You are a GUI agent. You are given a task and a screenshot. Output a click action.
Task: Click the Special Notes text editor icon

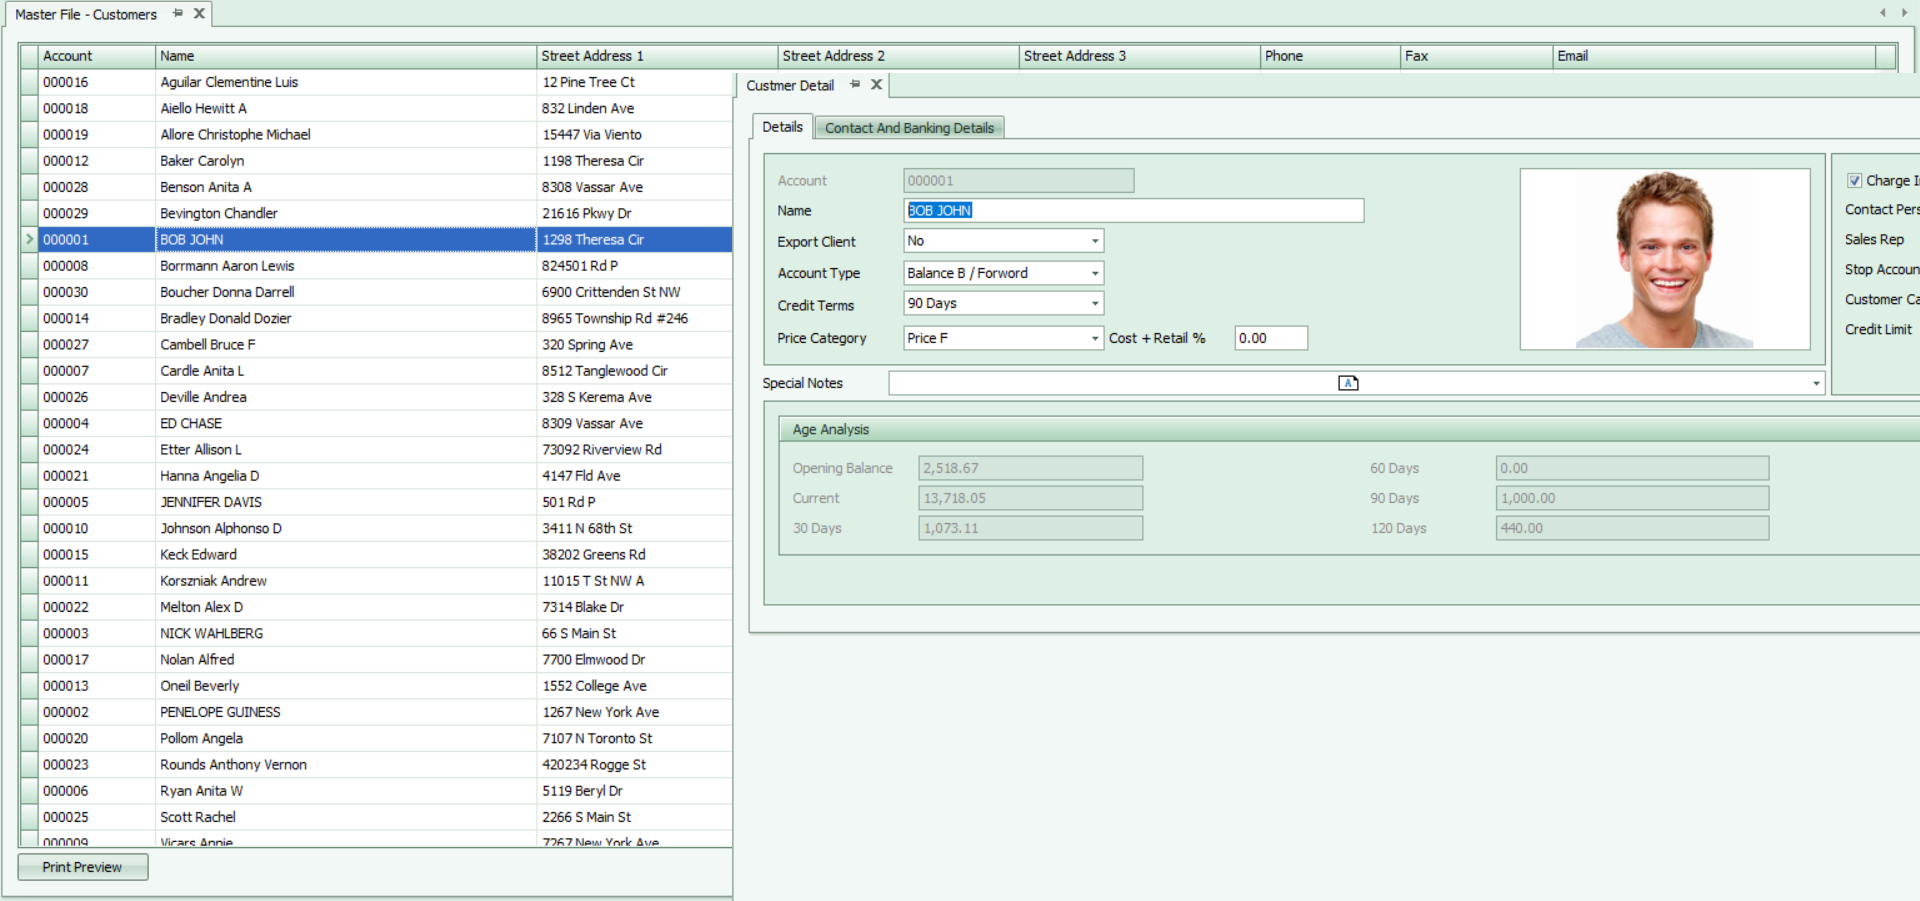(1348, 383)
